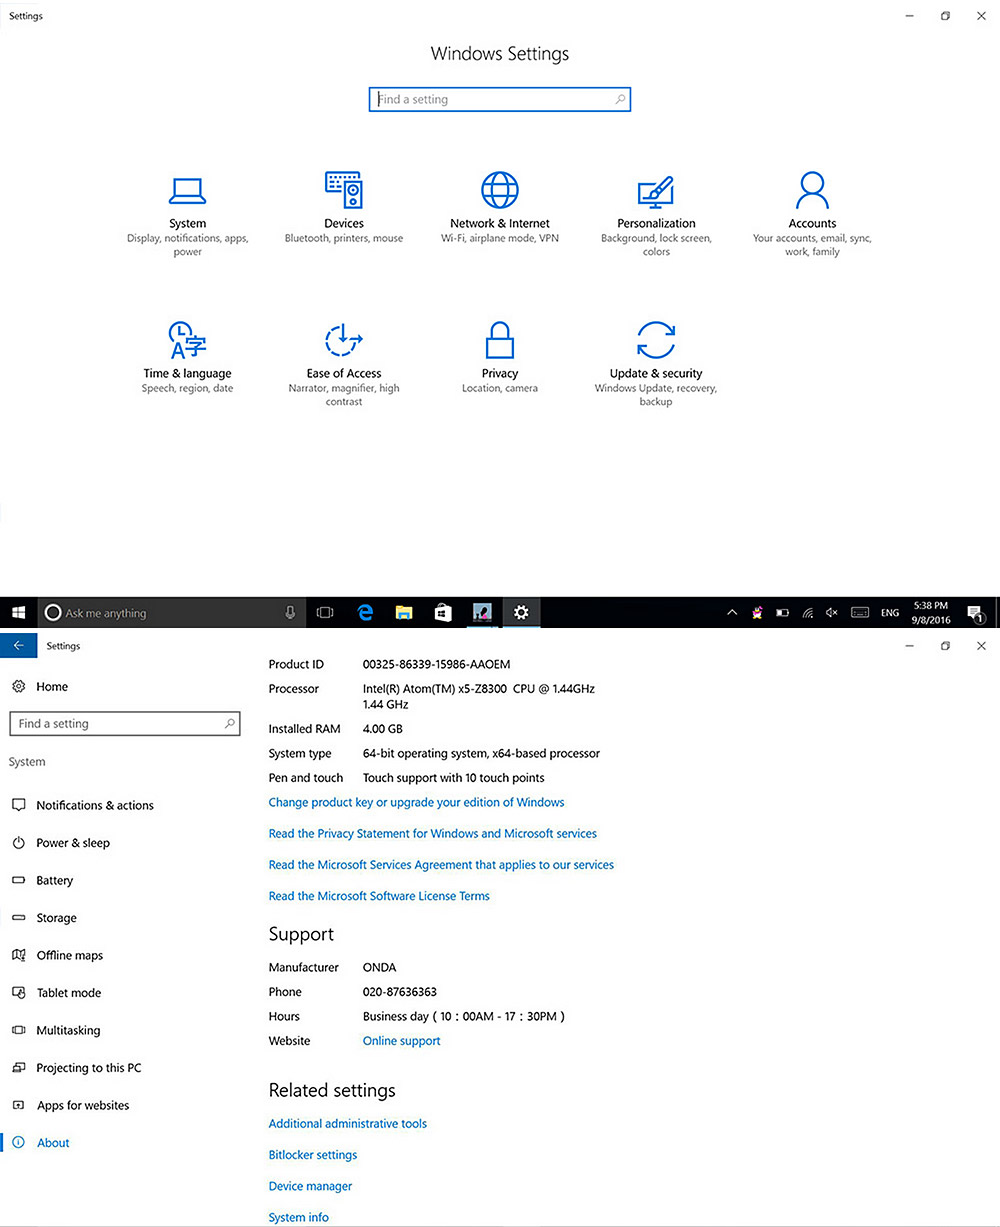Open File Explorer from the taskbar
Screen dimensions: 1000x1227
click(404, 612)
